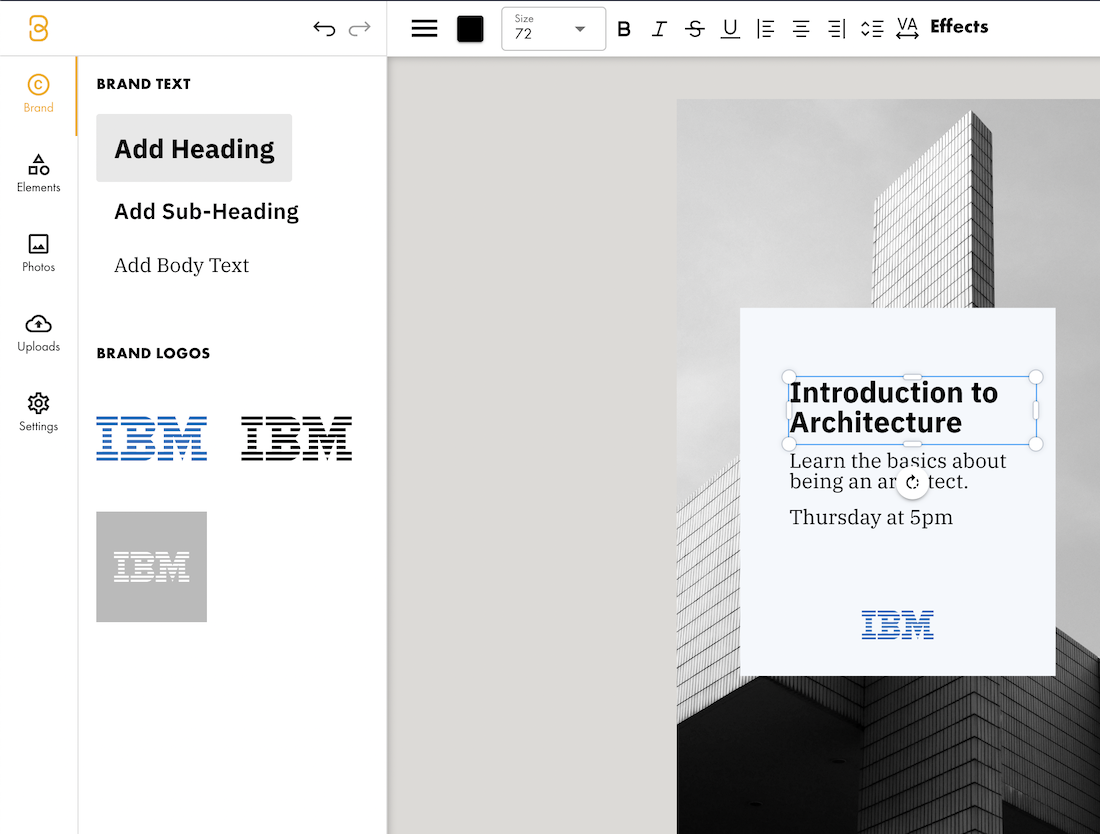Click Add Body Text
The height and width of the screenshot is (834, 1100).
click(181, 266)
